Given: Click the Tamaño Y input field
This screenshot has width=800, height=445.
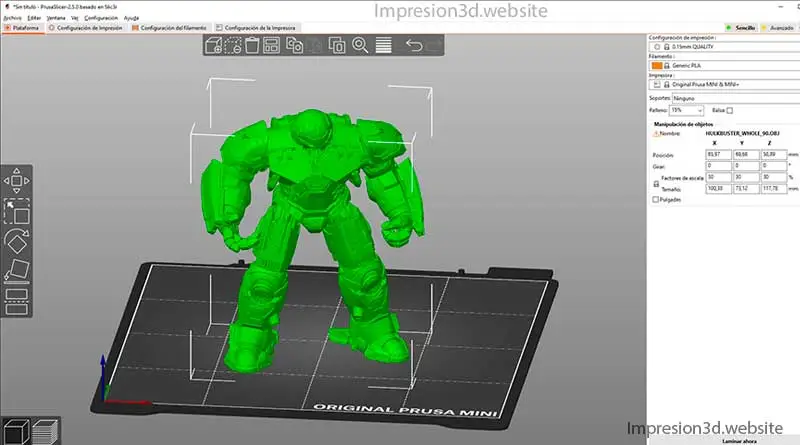Looking at the screenshot, I should tap(746, 189).
